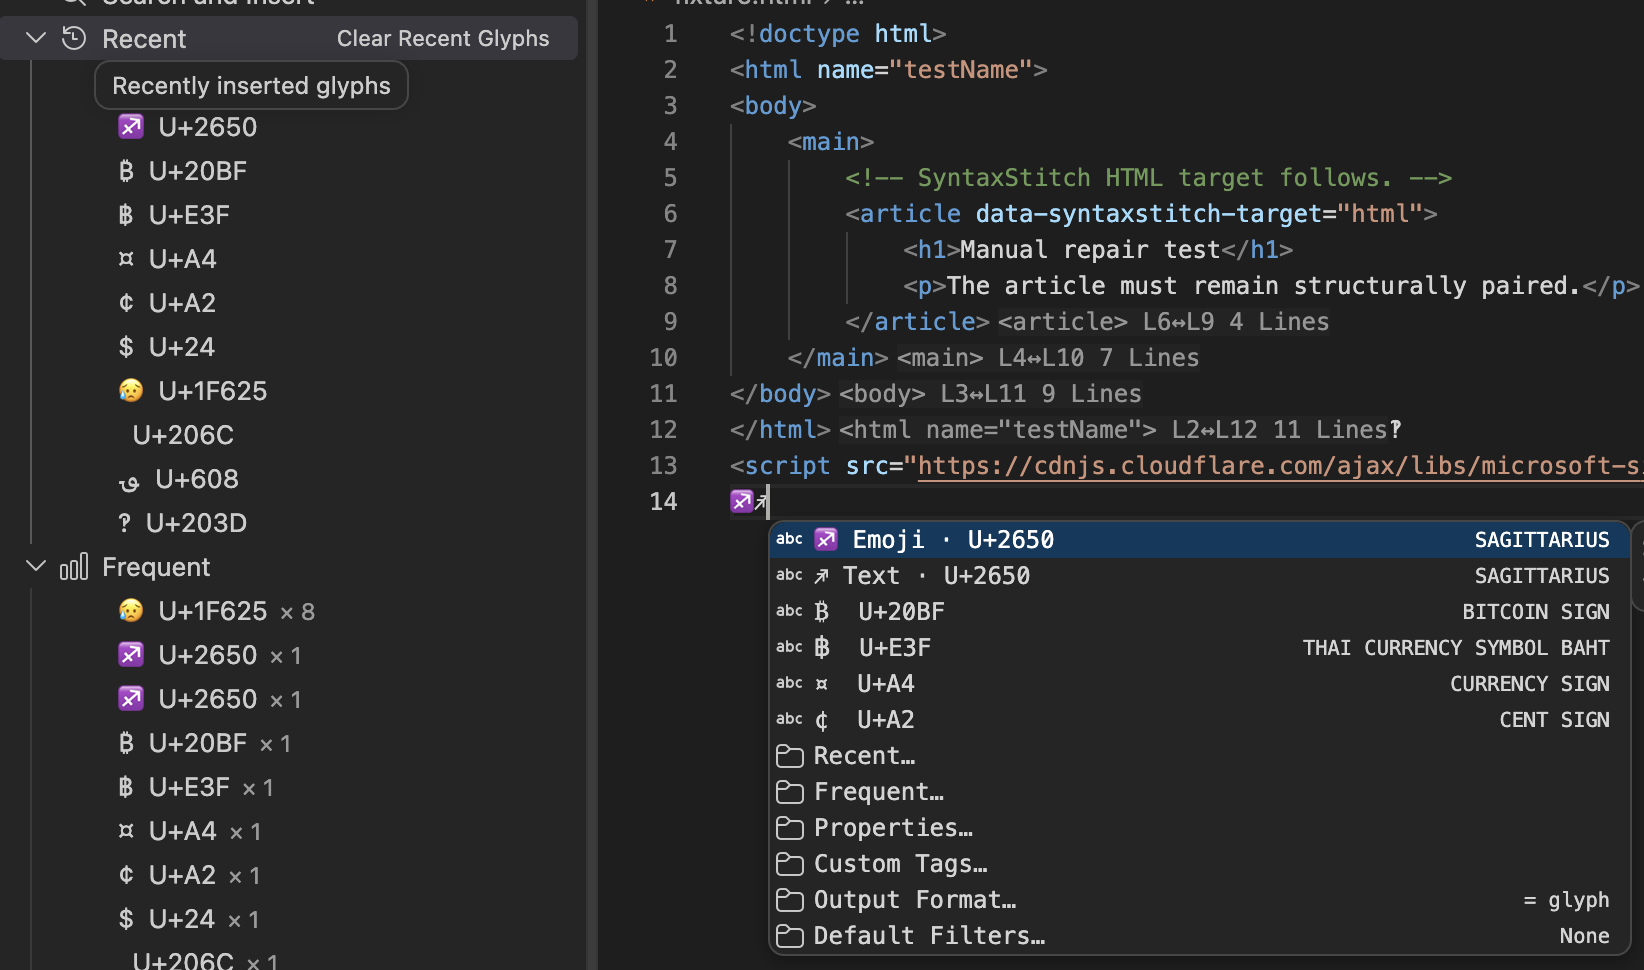The width and height of the screenshot is (1644, 970).
Task: Click line number 14 in gutter
Action: pyautogui.click(x=663, y=502)
